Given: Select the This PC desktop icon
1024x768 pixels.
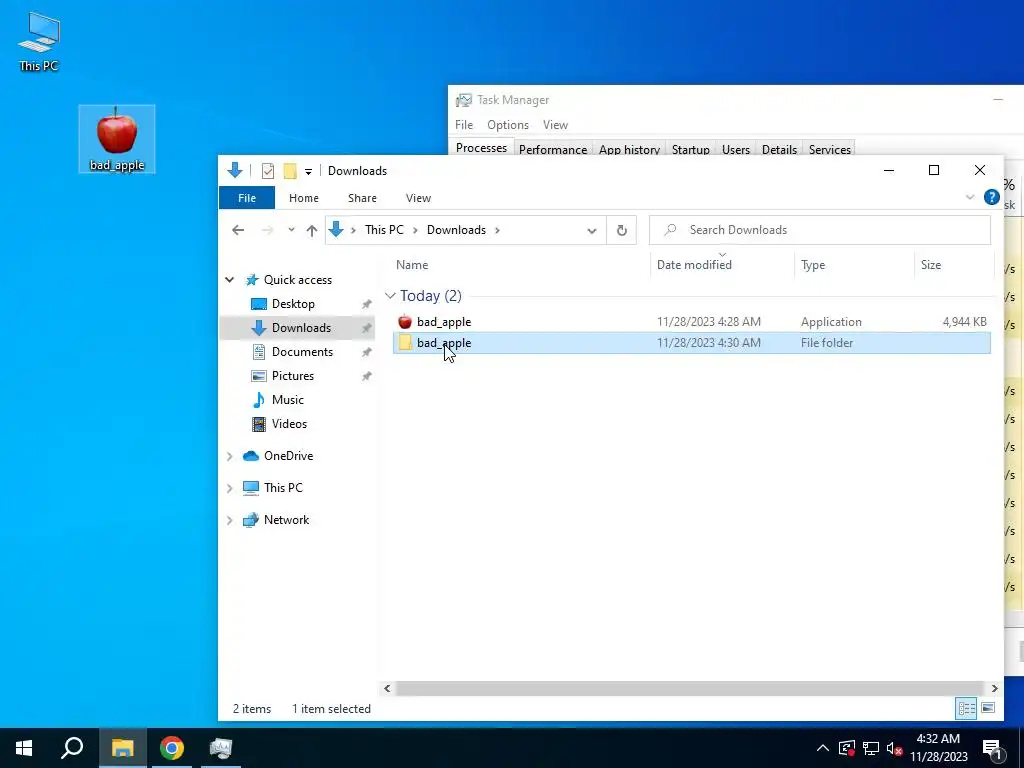Looking at the screenshot, I should pos(39,42).
